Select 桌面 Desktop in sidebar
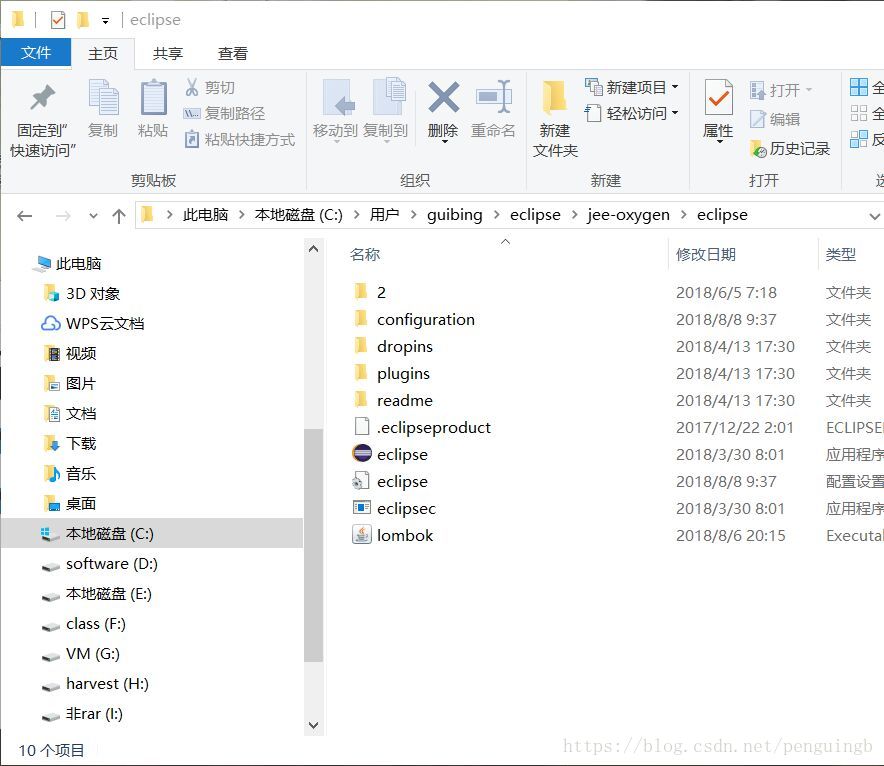The image size is (884, 766). [69, 503]
